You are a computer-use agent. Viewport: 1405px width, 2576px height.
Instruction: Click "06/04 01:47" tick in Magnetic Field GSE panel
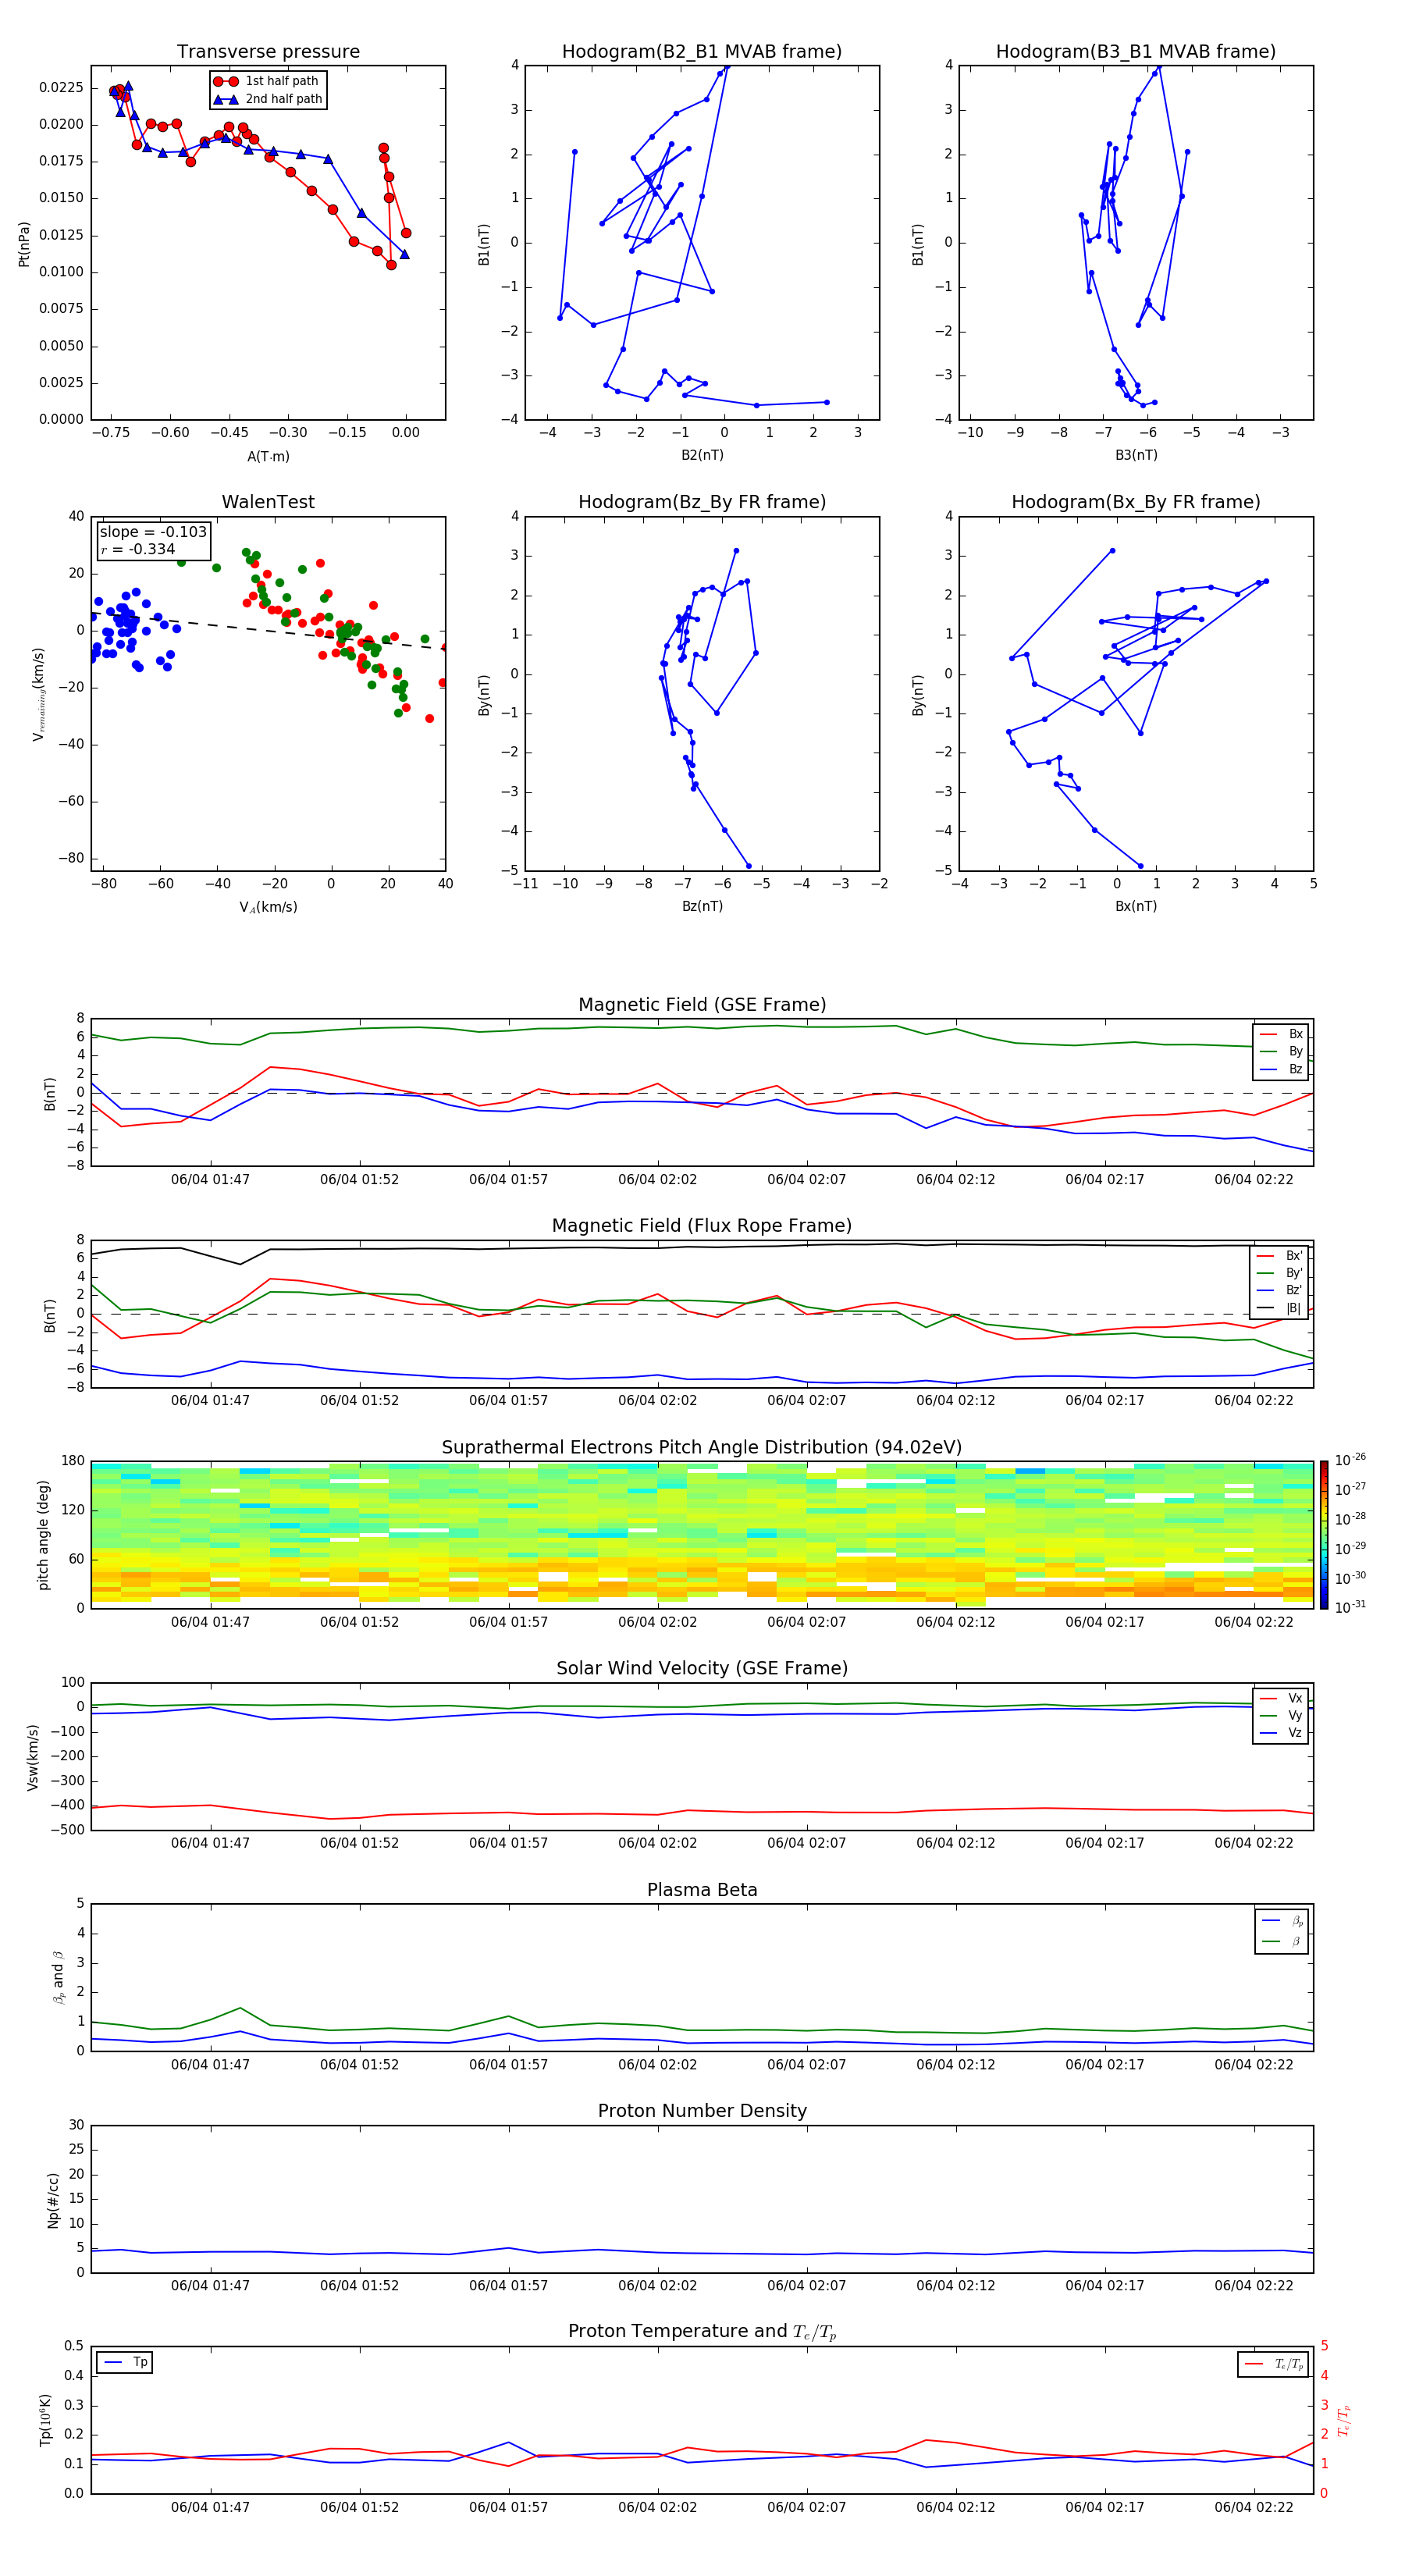(210, 1180)
